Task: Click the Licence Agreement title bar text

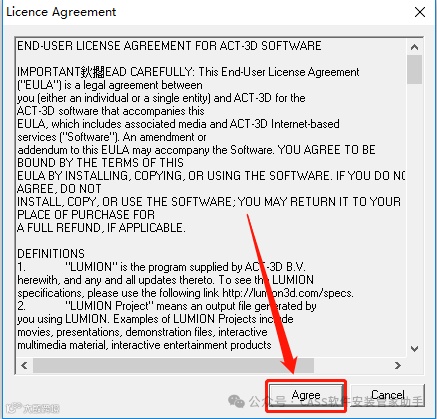Action: [x=61, y=12]
